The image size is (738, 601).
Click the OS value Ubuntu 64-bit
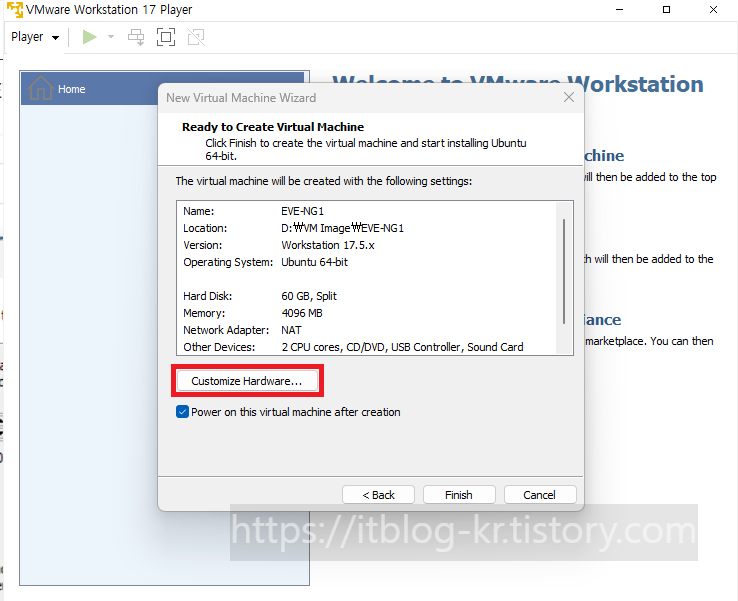pos(314,262)
